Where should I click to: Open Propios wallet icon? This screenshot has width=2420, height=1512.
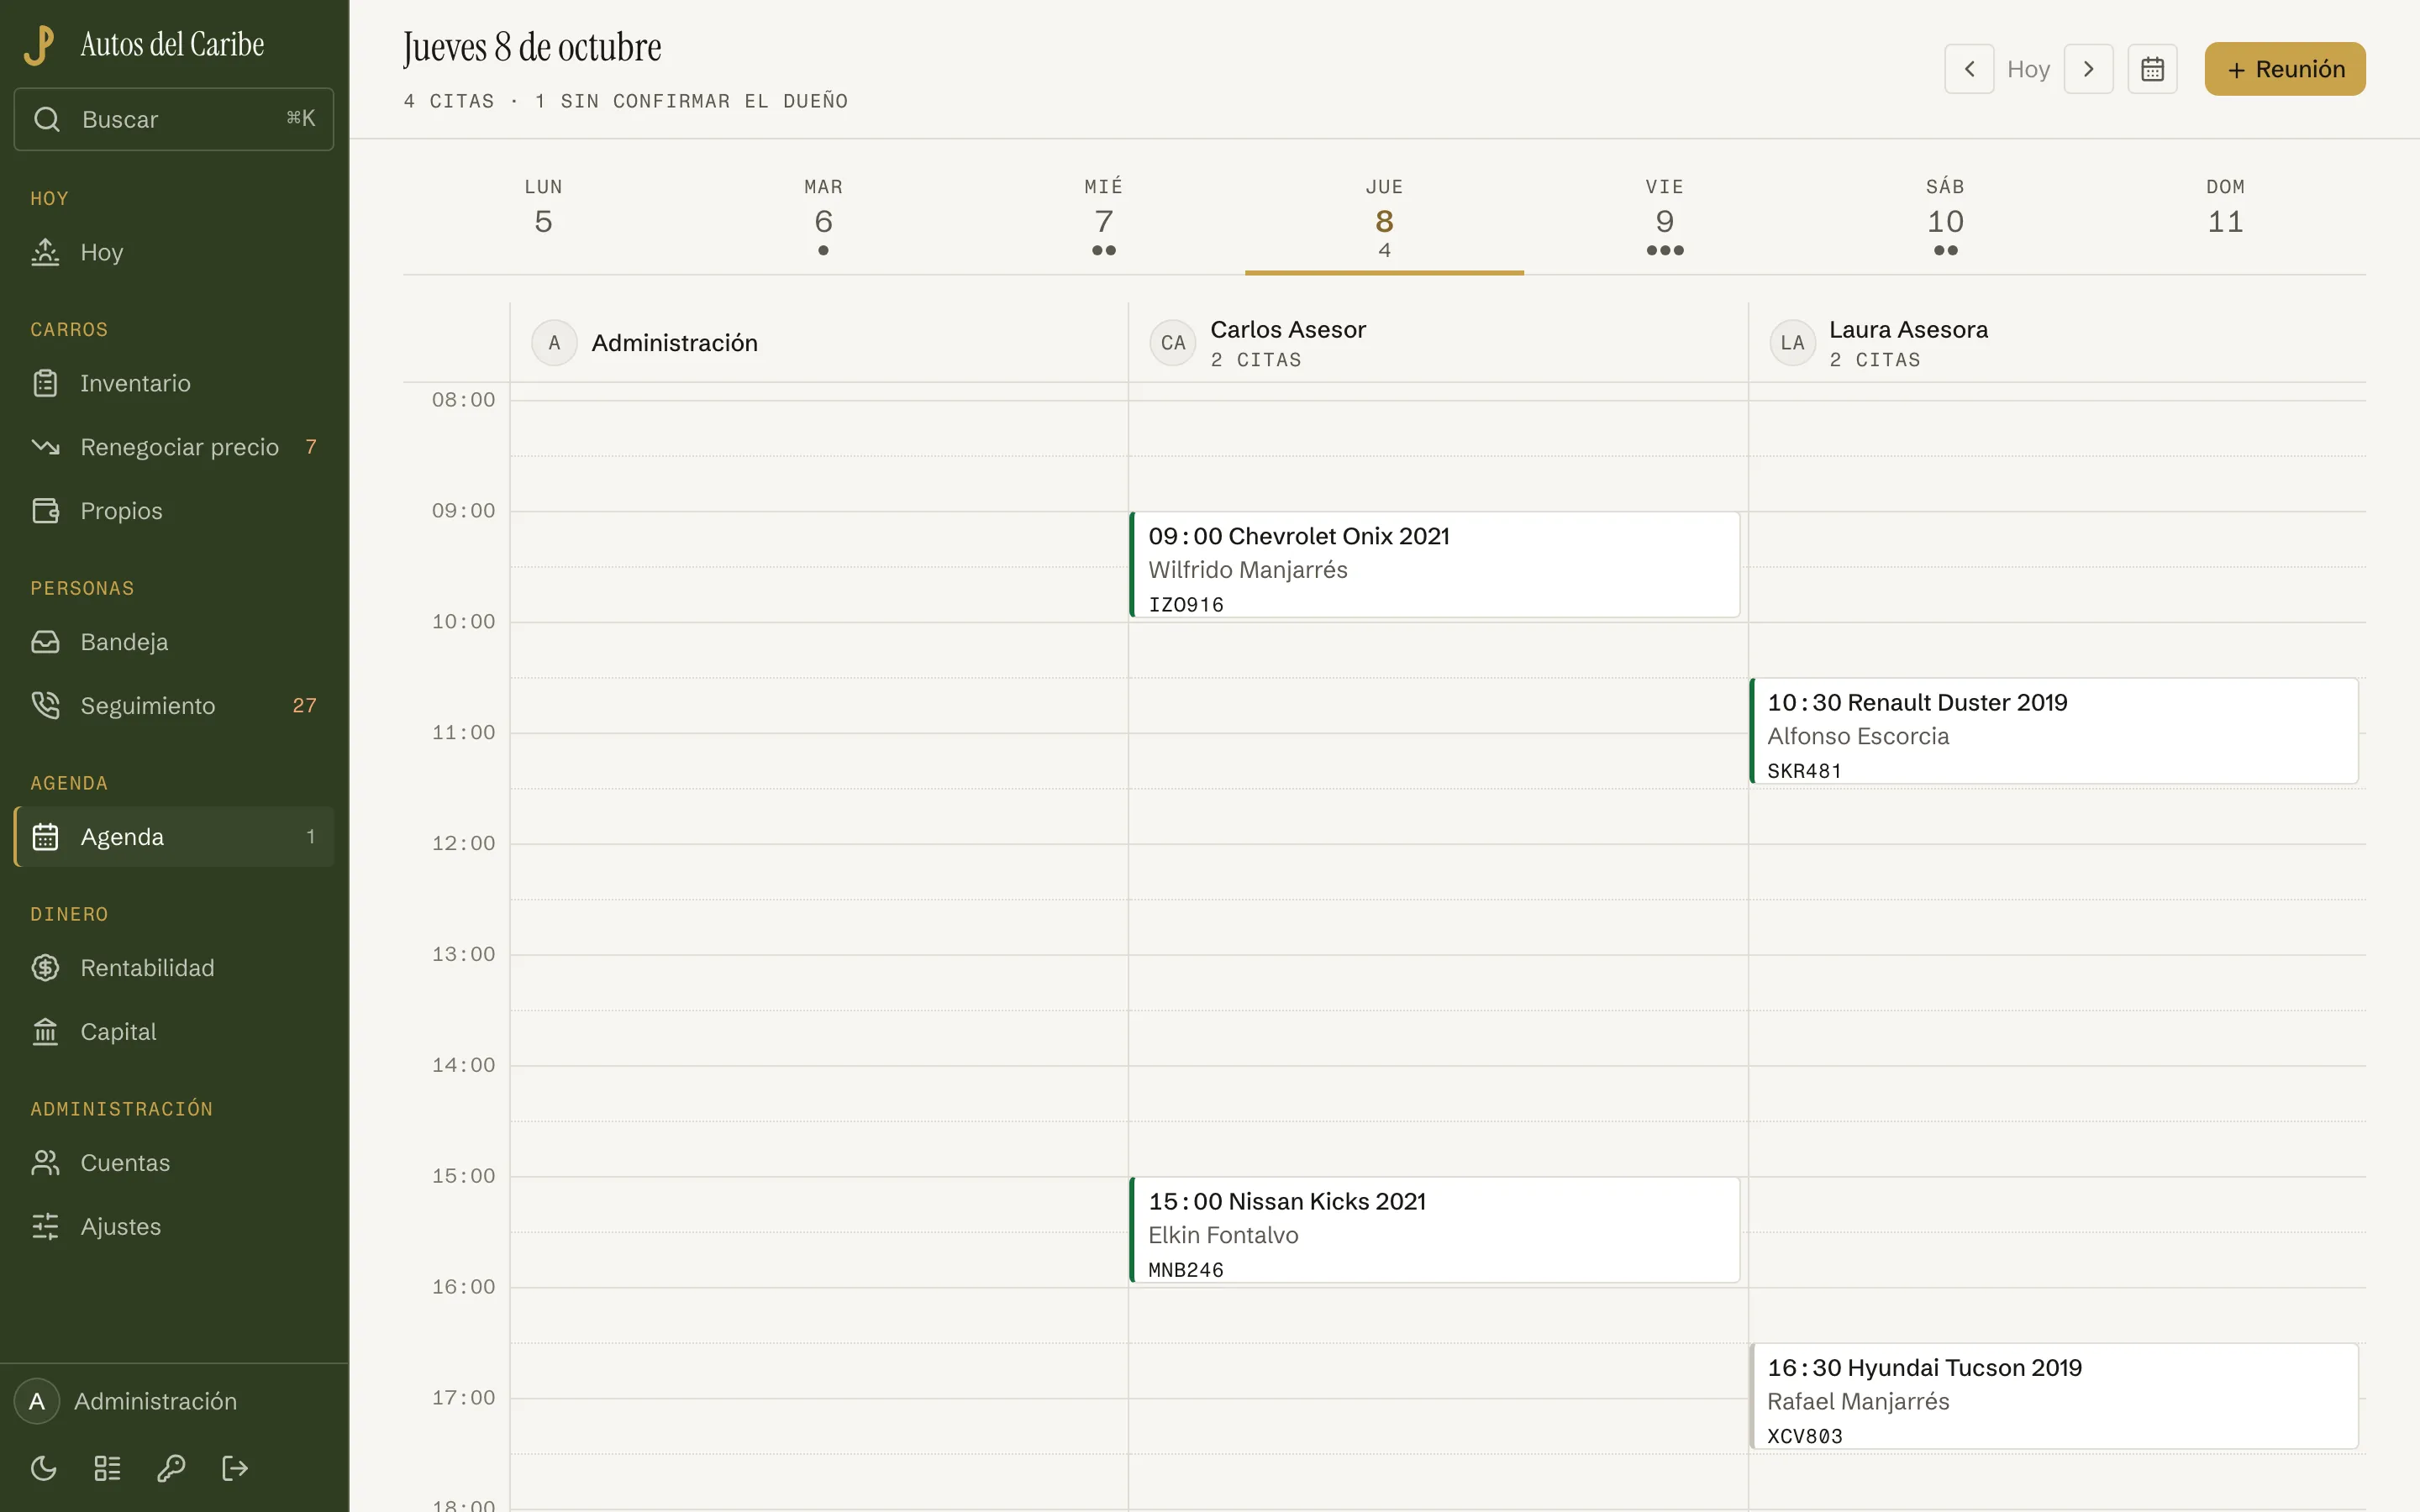(45, 511)
